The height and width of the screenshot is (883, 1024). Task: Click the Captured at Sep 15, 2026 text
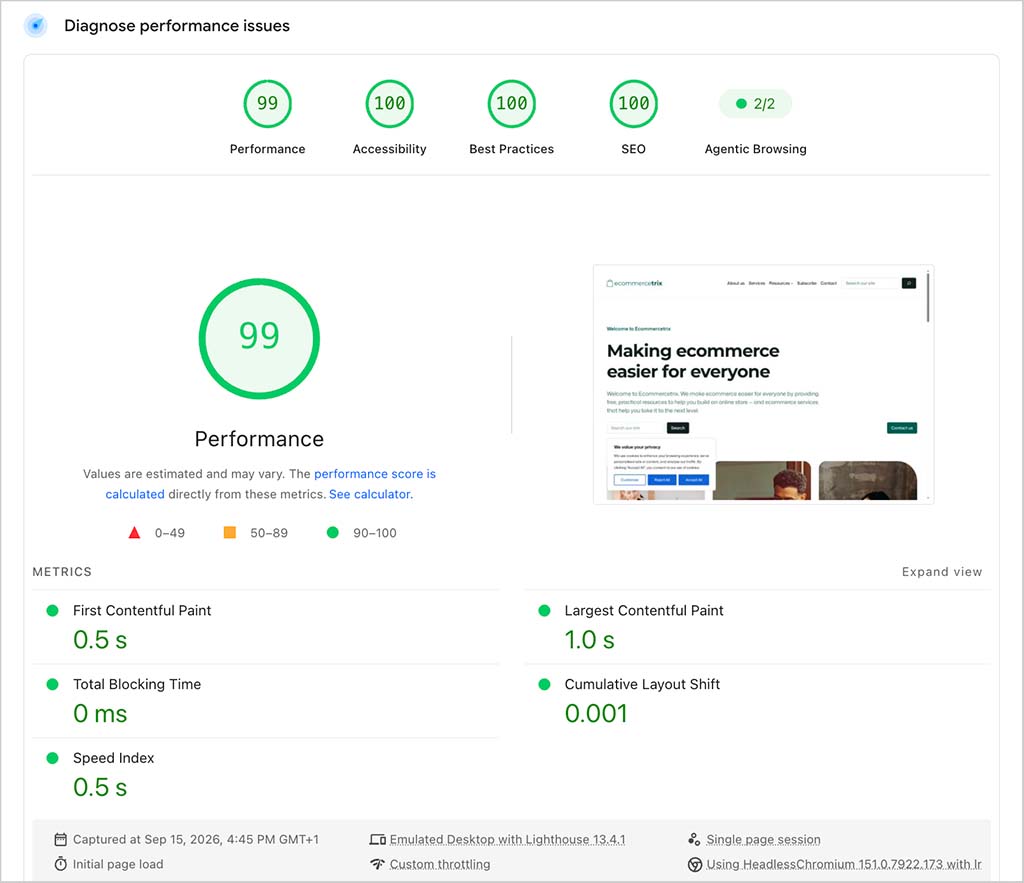196,839
